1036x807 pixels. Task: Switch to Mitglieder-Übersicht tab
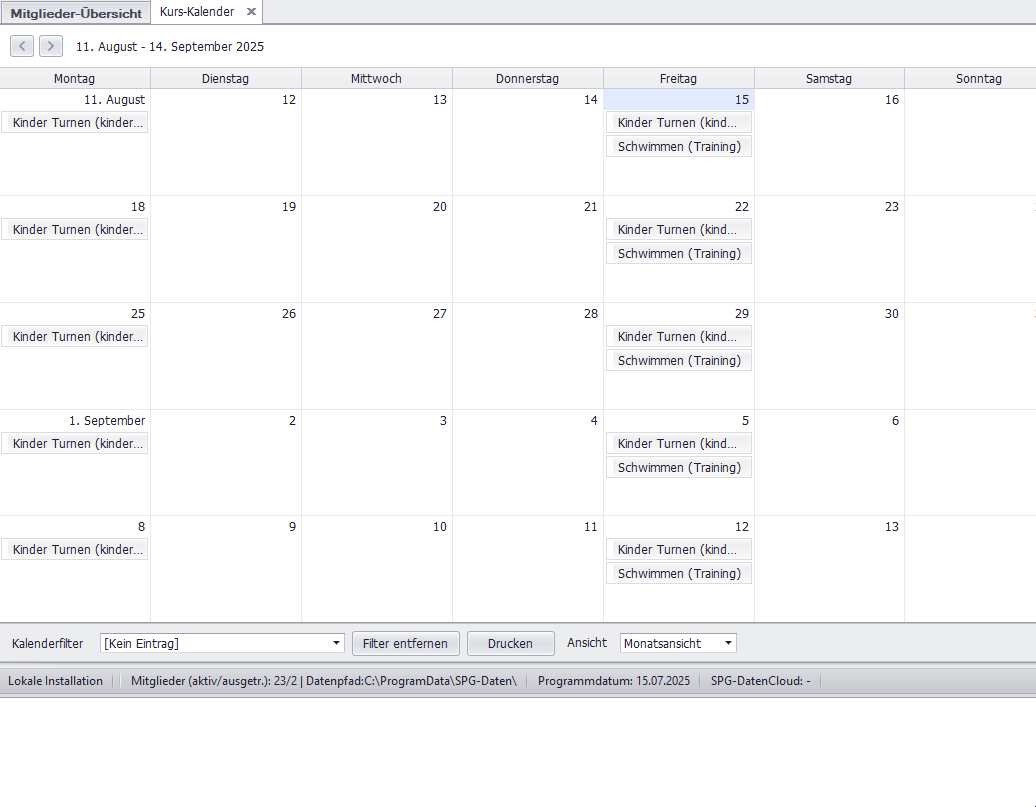click(x=76, y=13)
